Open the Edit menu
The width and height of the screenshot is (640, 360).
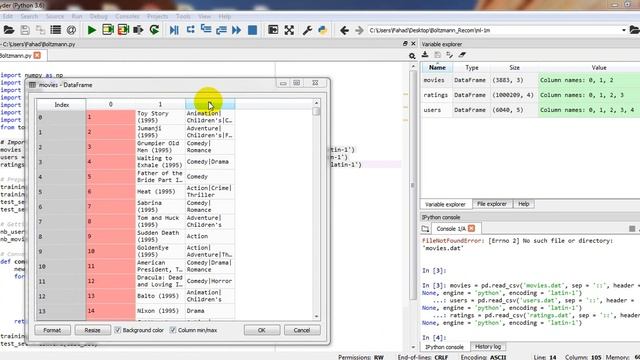coord(7,16)
